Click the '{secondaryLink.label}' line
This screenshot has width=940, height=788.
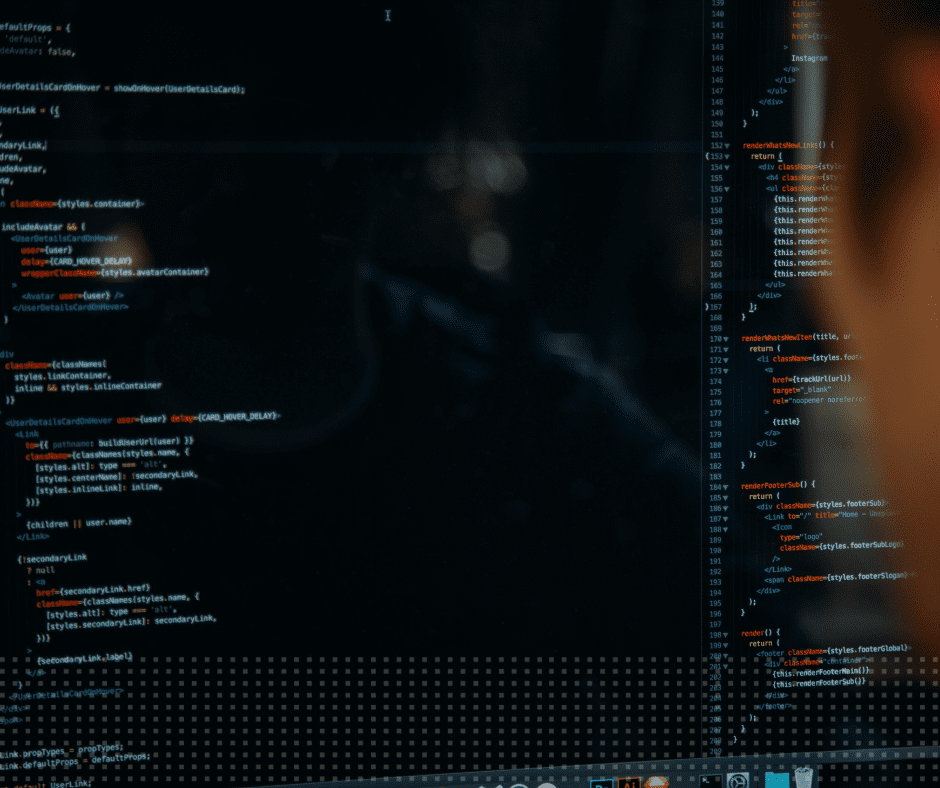point(85,658)
